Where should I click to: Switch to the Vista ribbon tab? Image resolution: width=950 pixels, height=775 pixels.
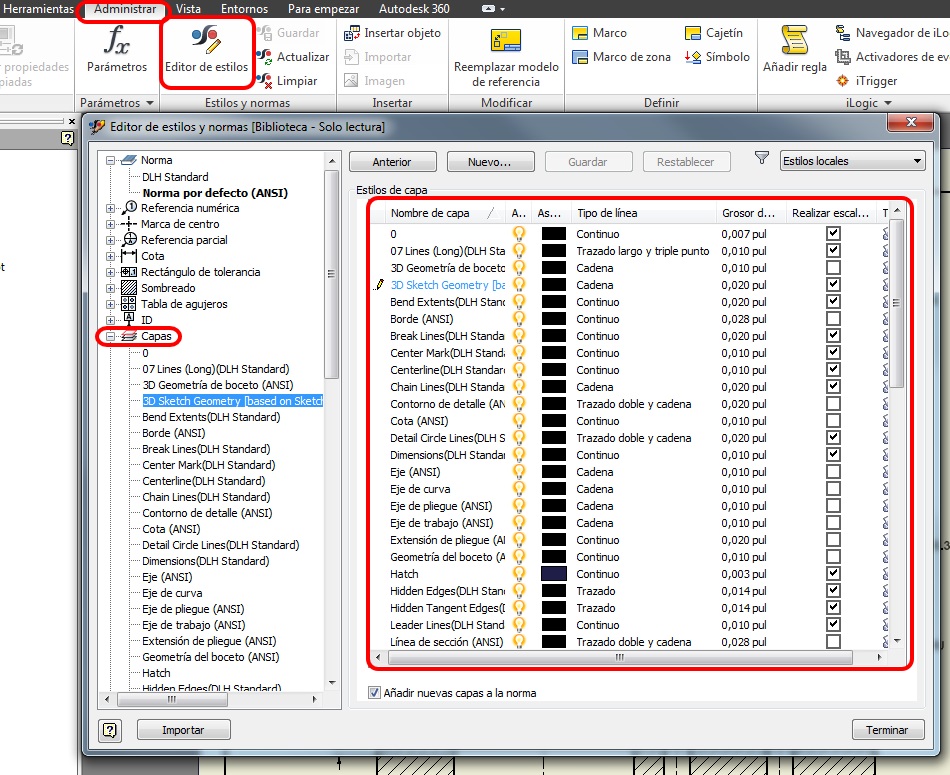188,9
